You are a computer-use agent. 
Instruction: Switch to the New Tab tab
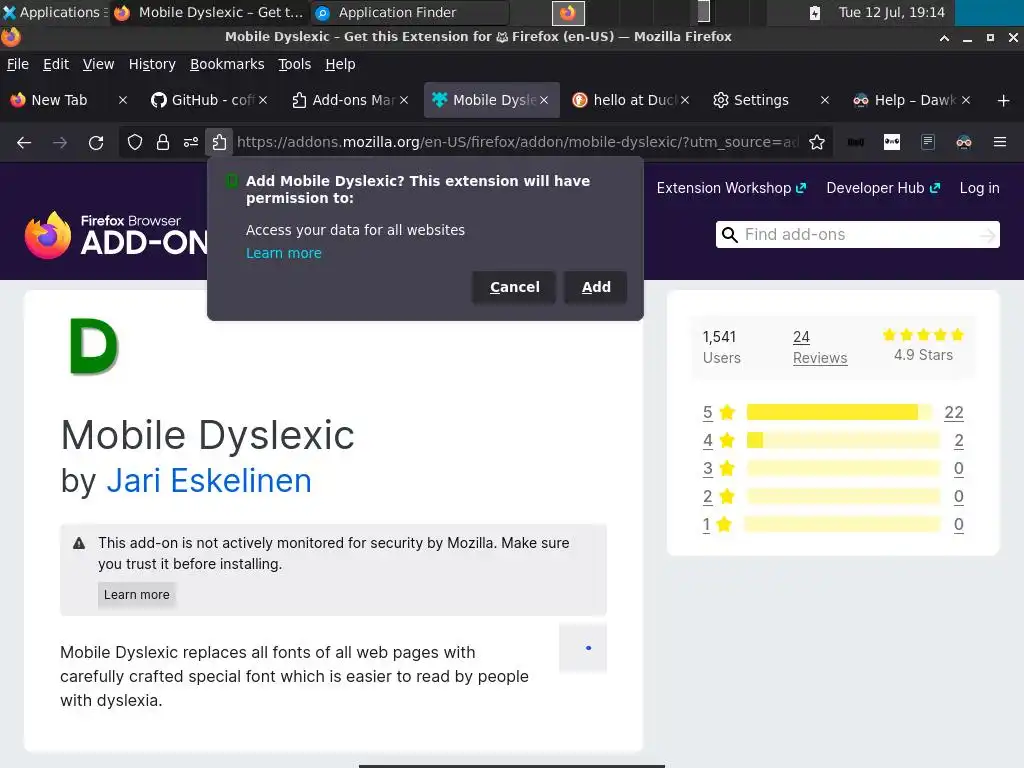click(59, 100)
